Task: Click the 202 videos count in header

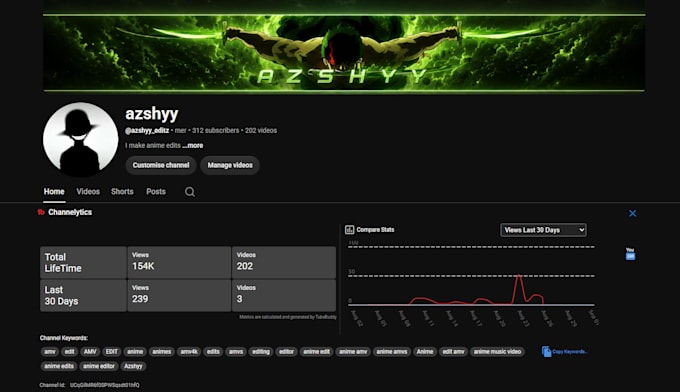Action: click(261, 131)
